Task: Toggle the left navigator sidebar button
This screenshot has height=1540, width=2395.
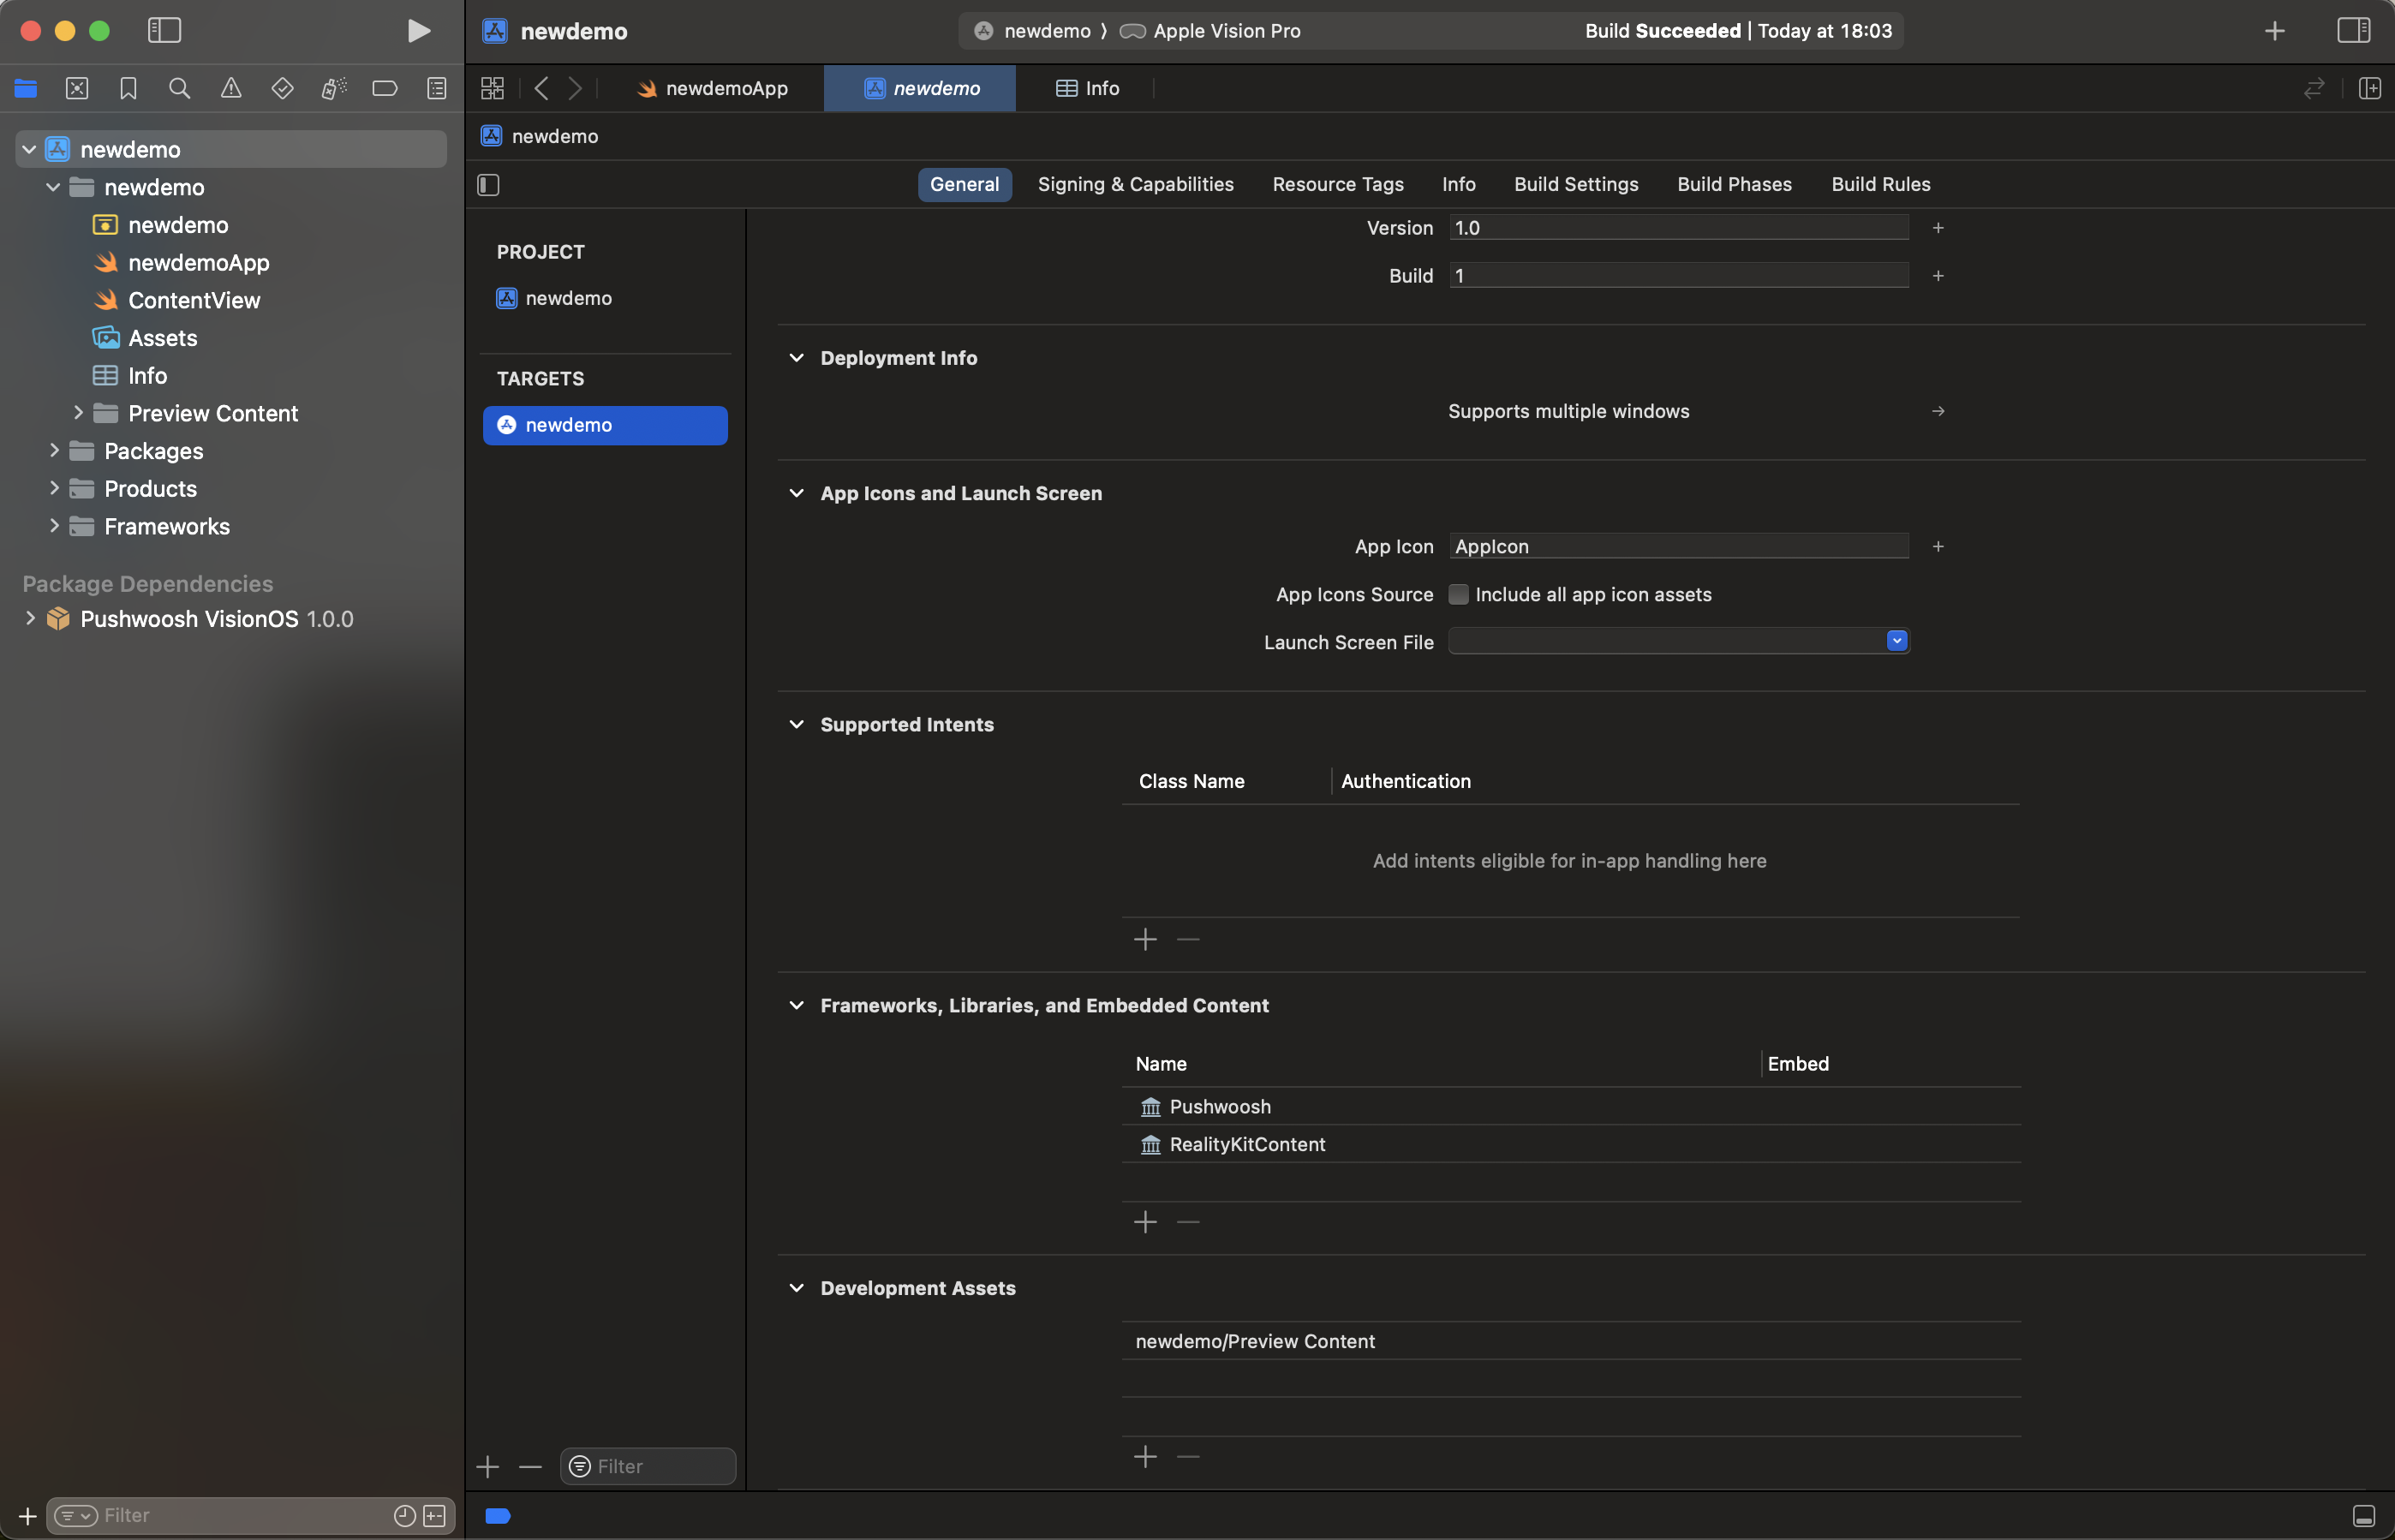Action: click(164, 31)
